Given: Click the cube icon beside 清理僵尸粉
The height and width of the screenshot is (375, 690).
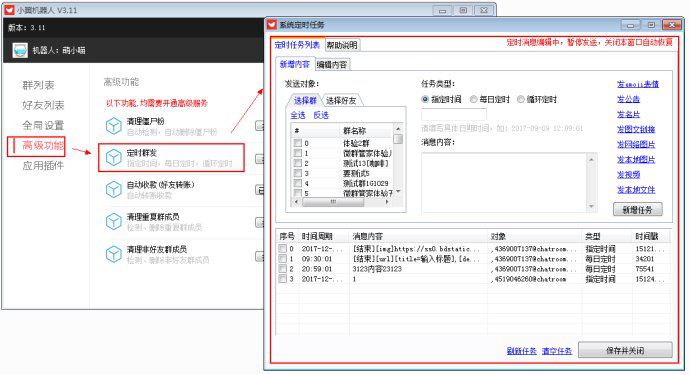Looking at the screenshot, I should pyautogui.click(x=114, y=126).
